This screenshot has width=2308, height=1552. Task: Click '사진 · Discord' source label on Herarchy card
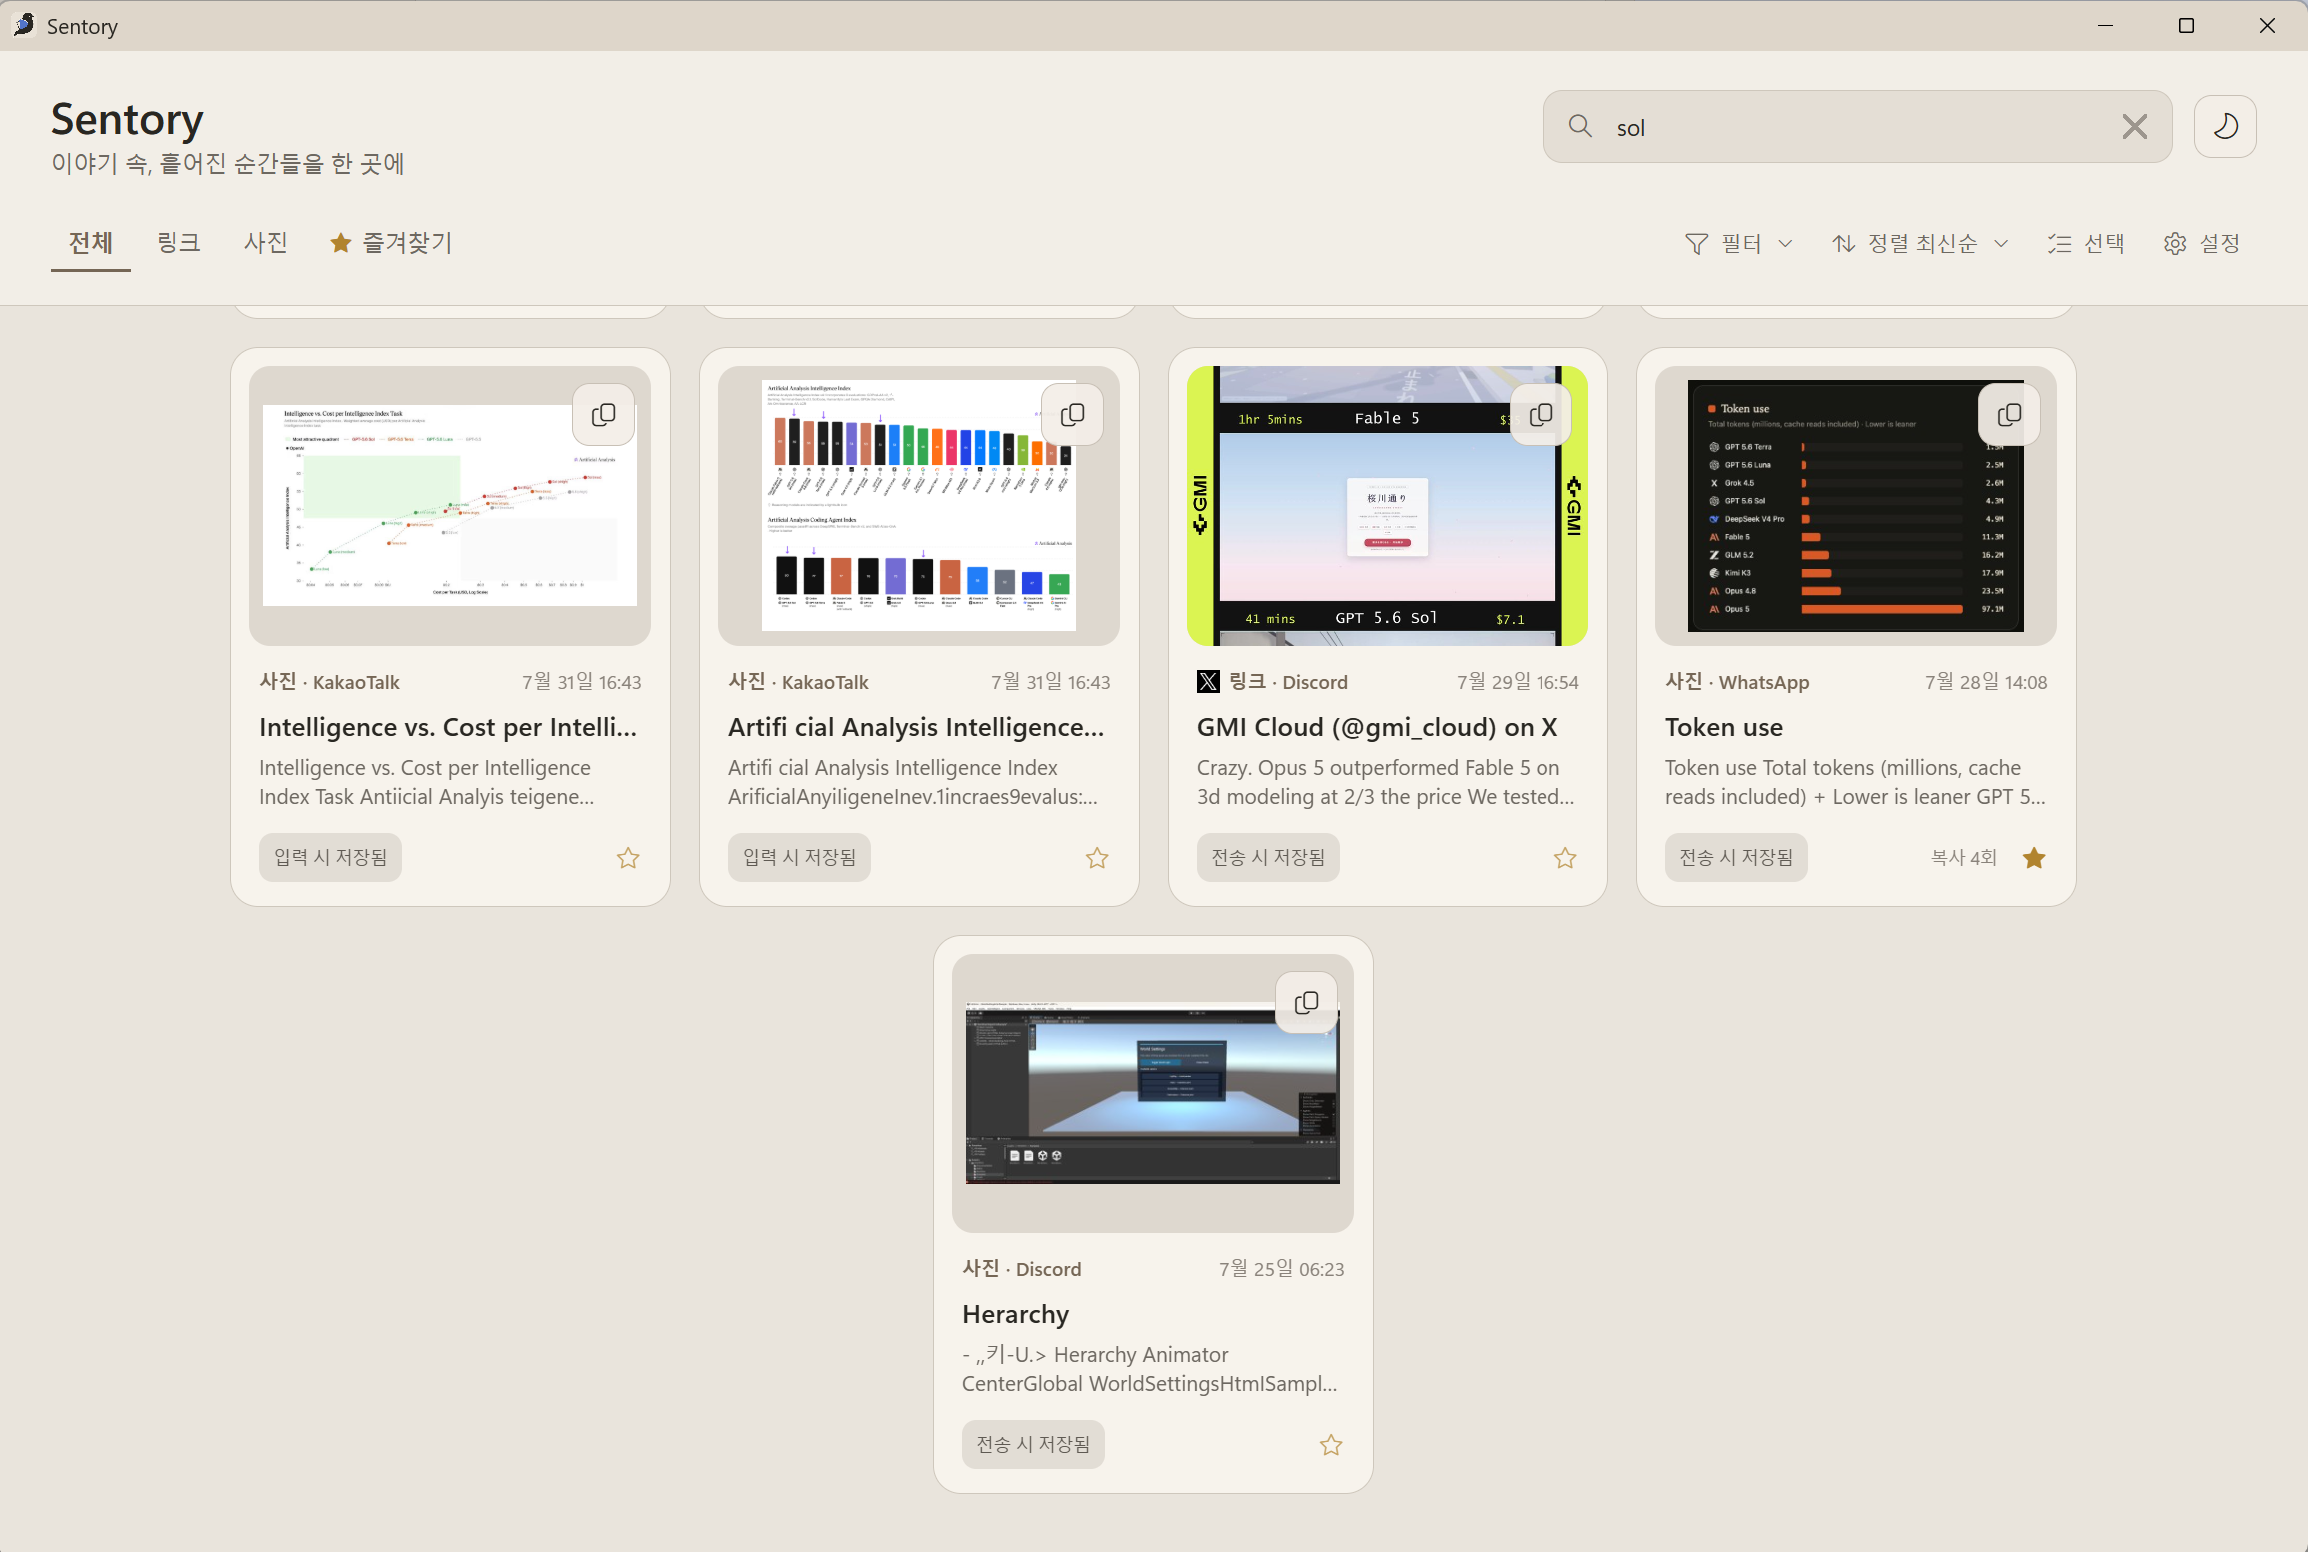click(x=1022, y=1269)
